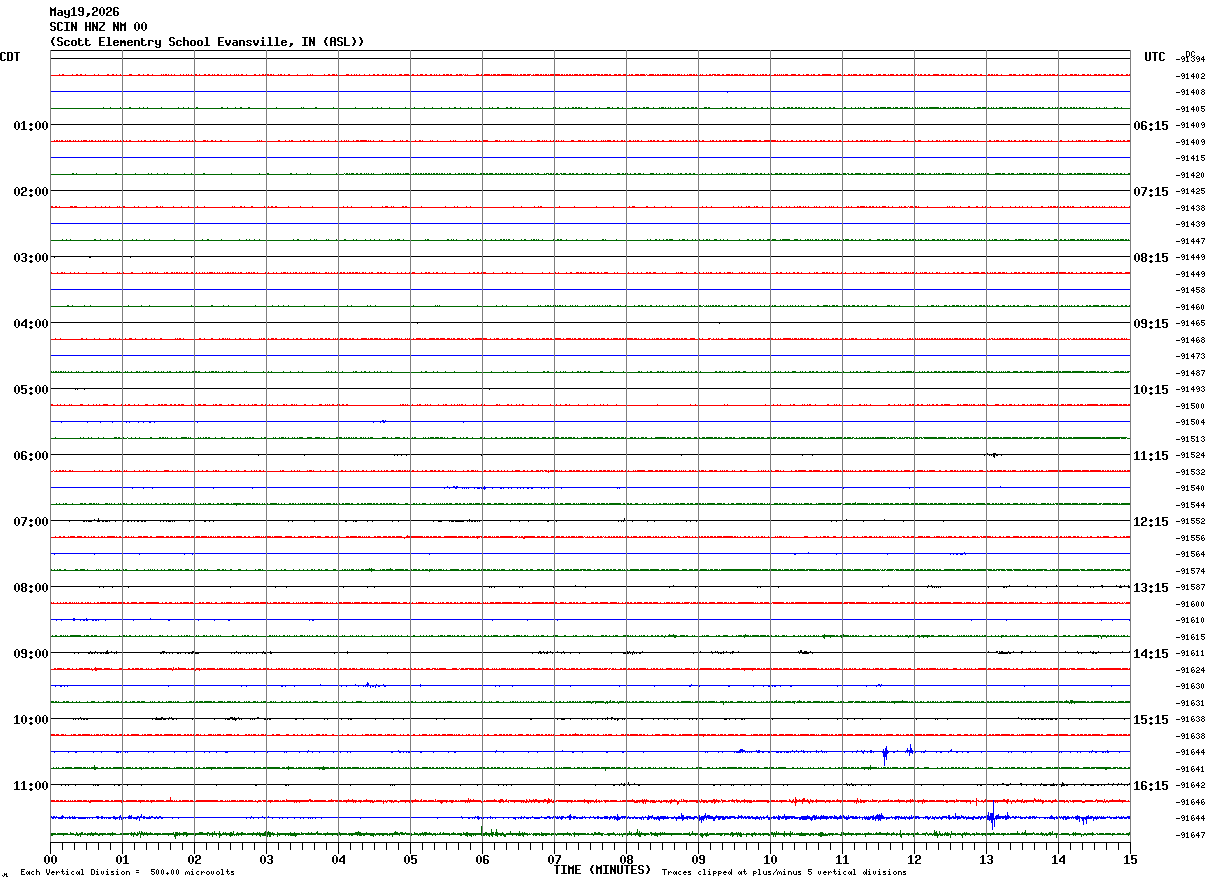Click the DC offset value -91647

[x=1191, y=835]
